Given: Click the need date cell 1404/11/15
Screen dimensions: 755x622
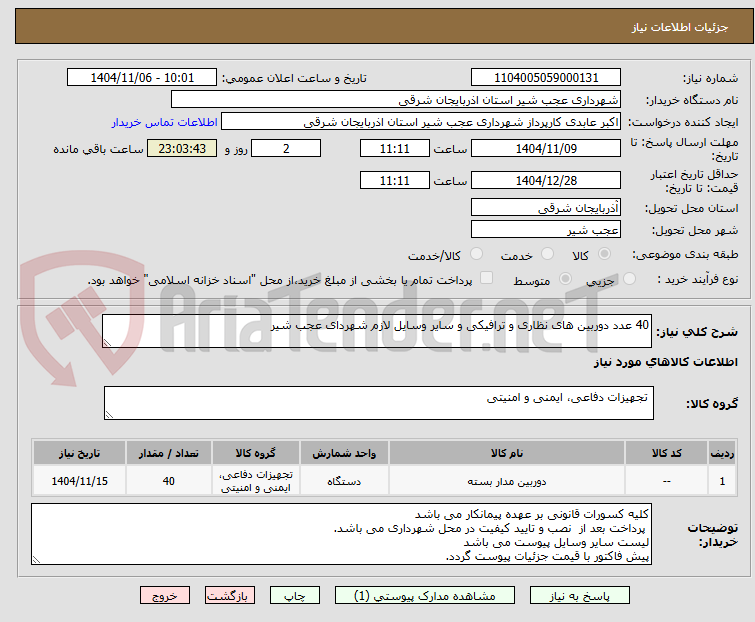Looking at the screenshot, I should click(79, 481).
